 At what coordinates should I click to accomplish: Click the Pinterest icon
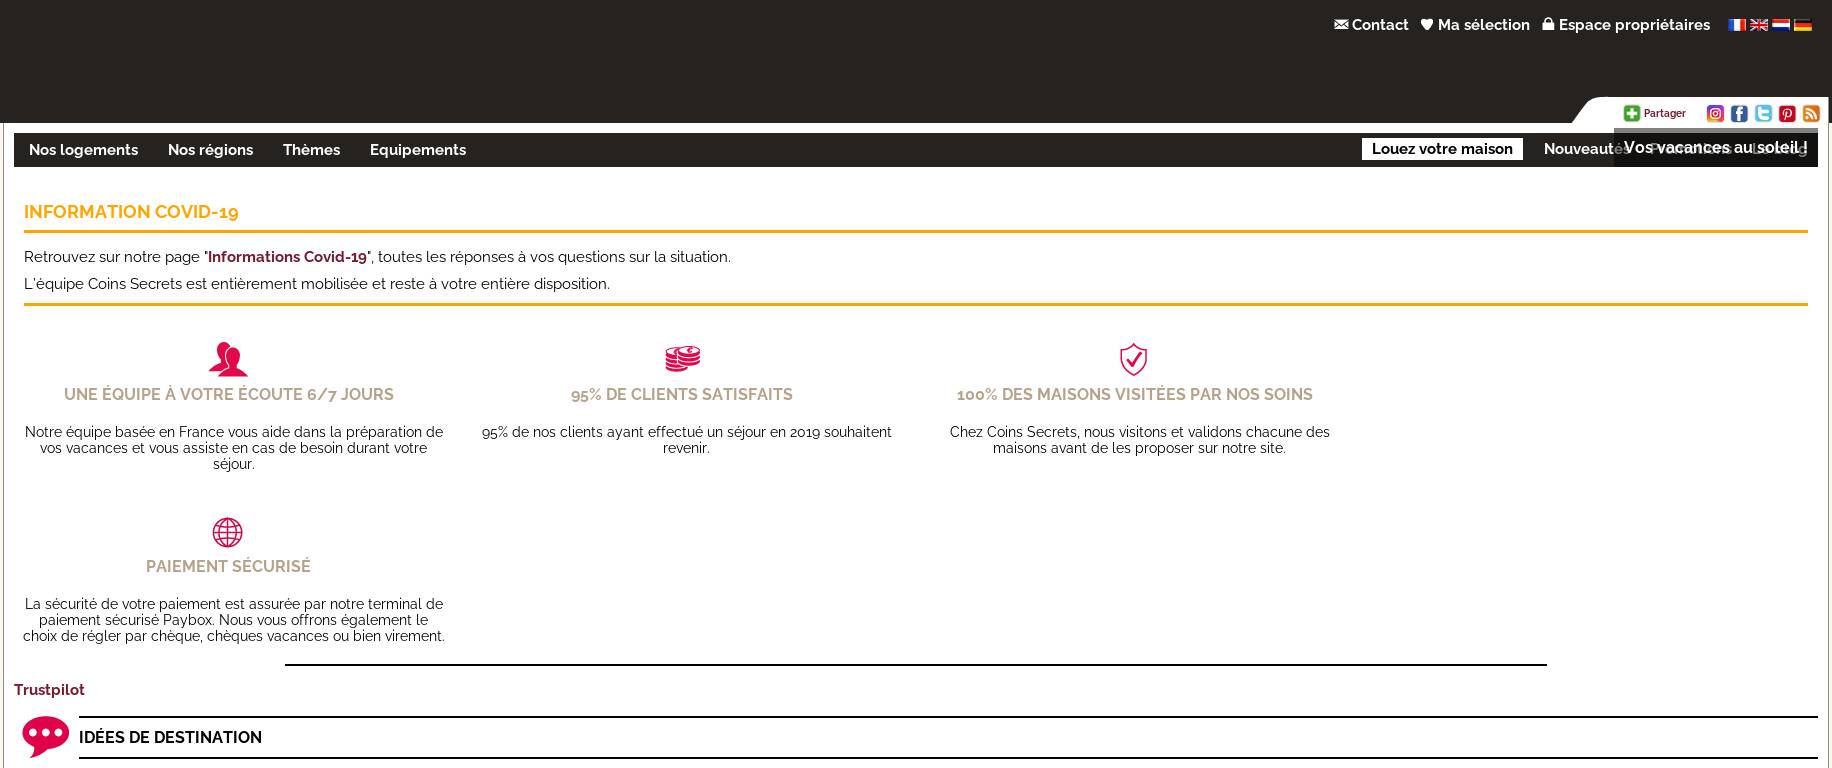(1787, 113)
